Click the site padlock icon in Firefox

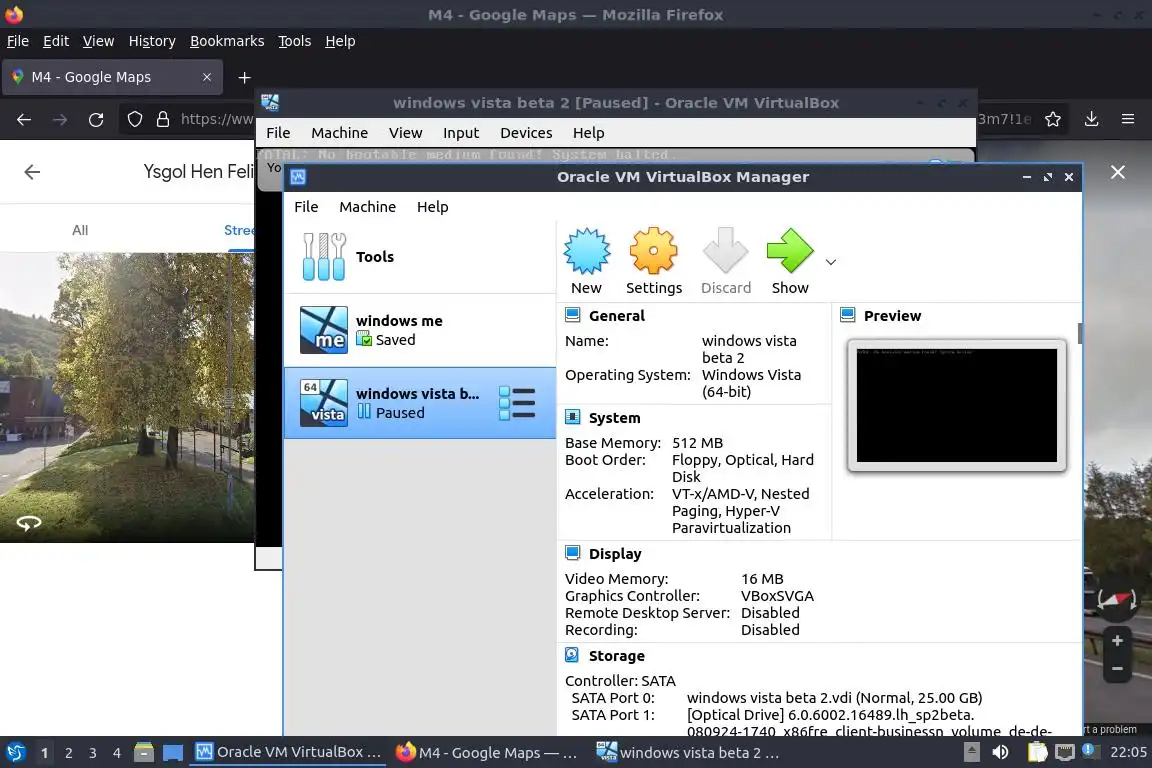coord(163,119)
